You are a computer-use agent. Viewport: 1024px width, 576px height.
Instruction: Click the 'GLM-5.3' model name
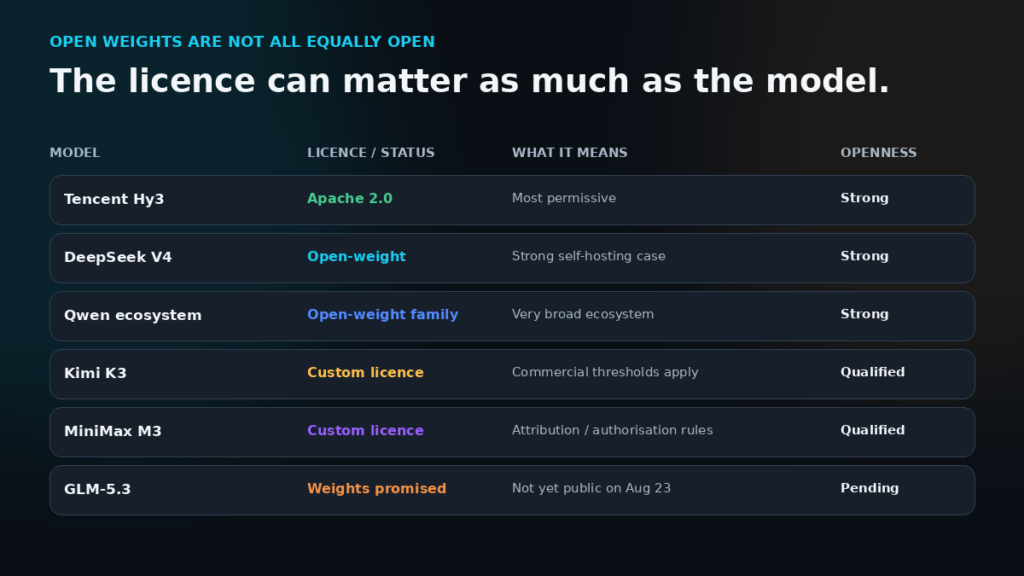(x=97, y=490)
